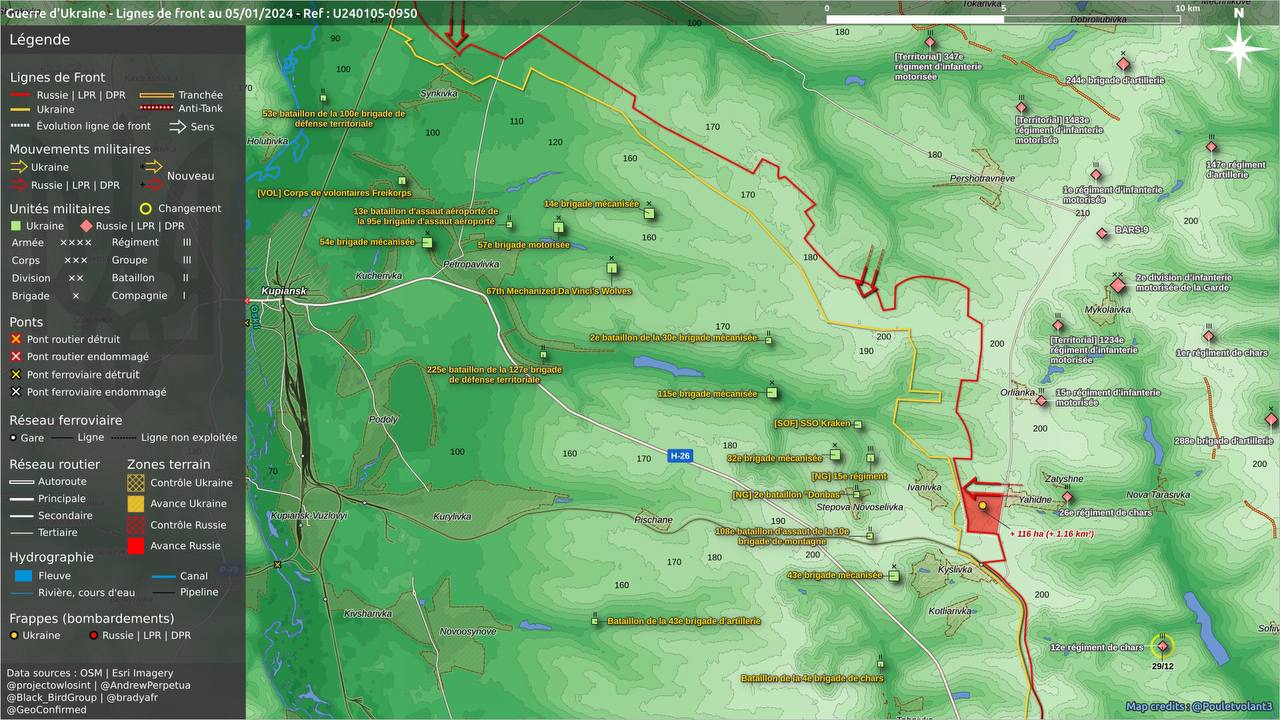Click the north compass rose
This screenshot has width=1280, height=720.
(1239, 47)
